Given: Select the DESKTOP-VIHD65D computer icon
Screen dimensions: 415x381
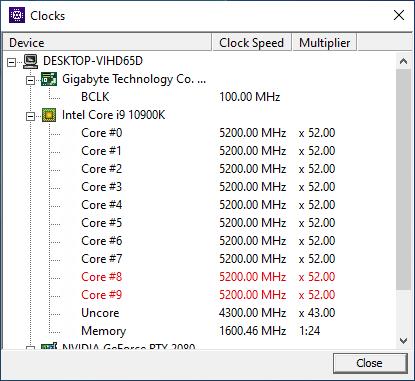Looking at the screenshot, I should [x=31, y=61].
